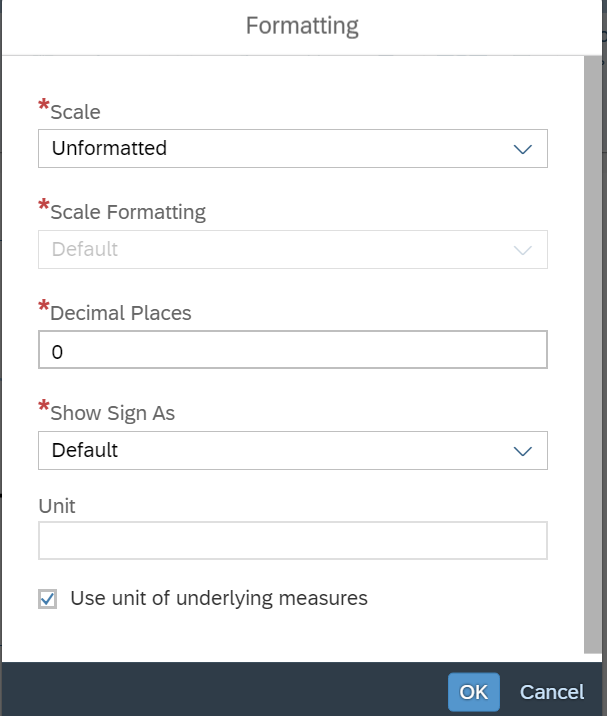This screenshot has width=607, height=716.
Task: Click the Unit label text
Action: pos(57,506)
